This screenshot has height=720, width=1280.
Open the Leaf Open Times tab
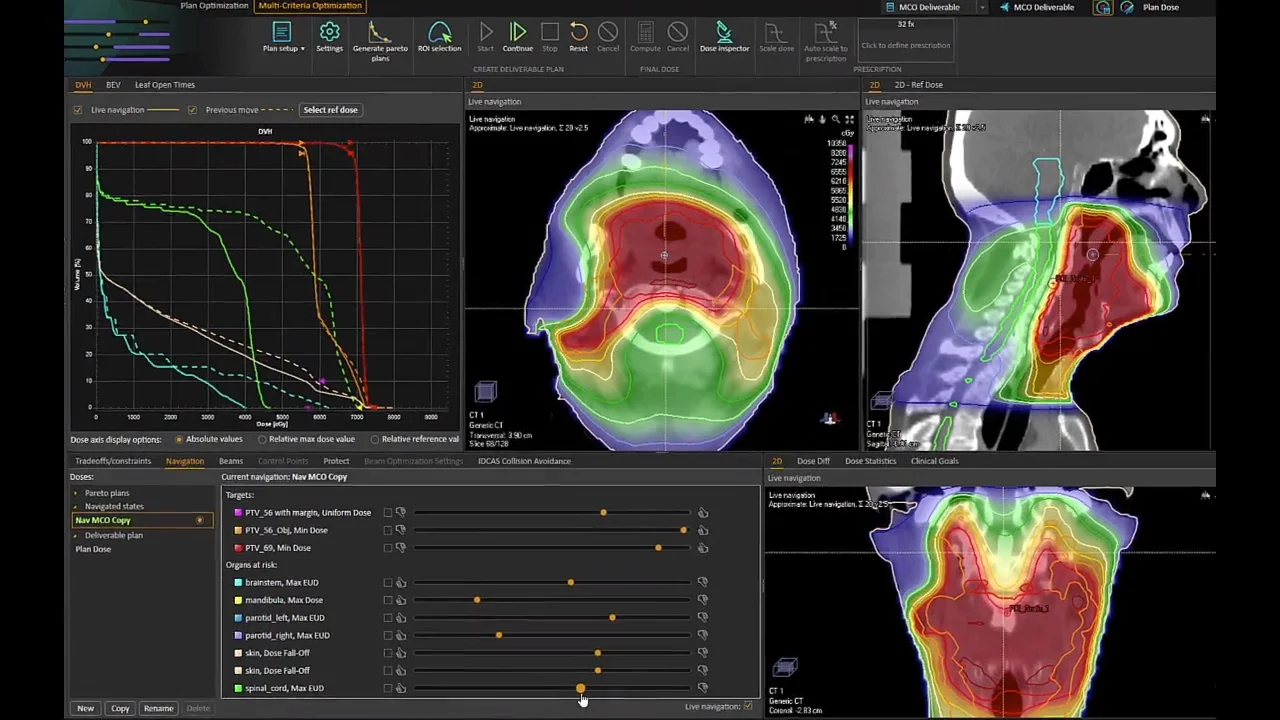(x=165, y=85)
